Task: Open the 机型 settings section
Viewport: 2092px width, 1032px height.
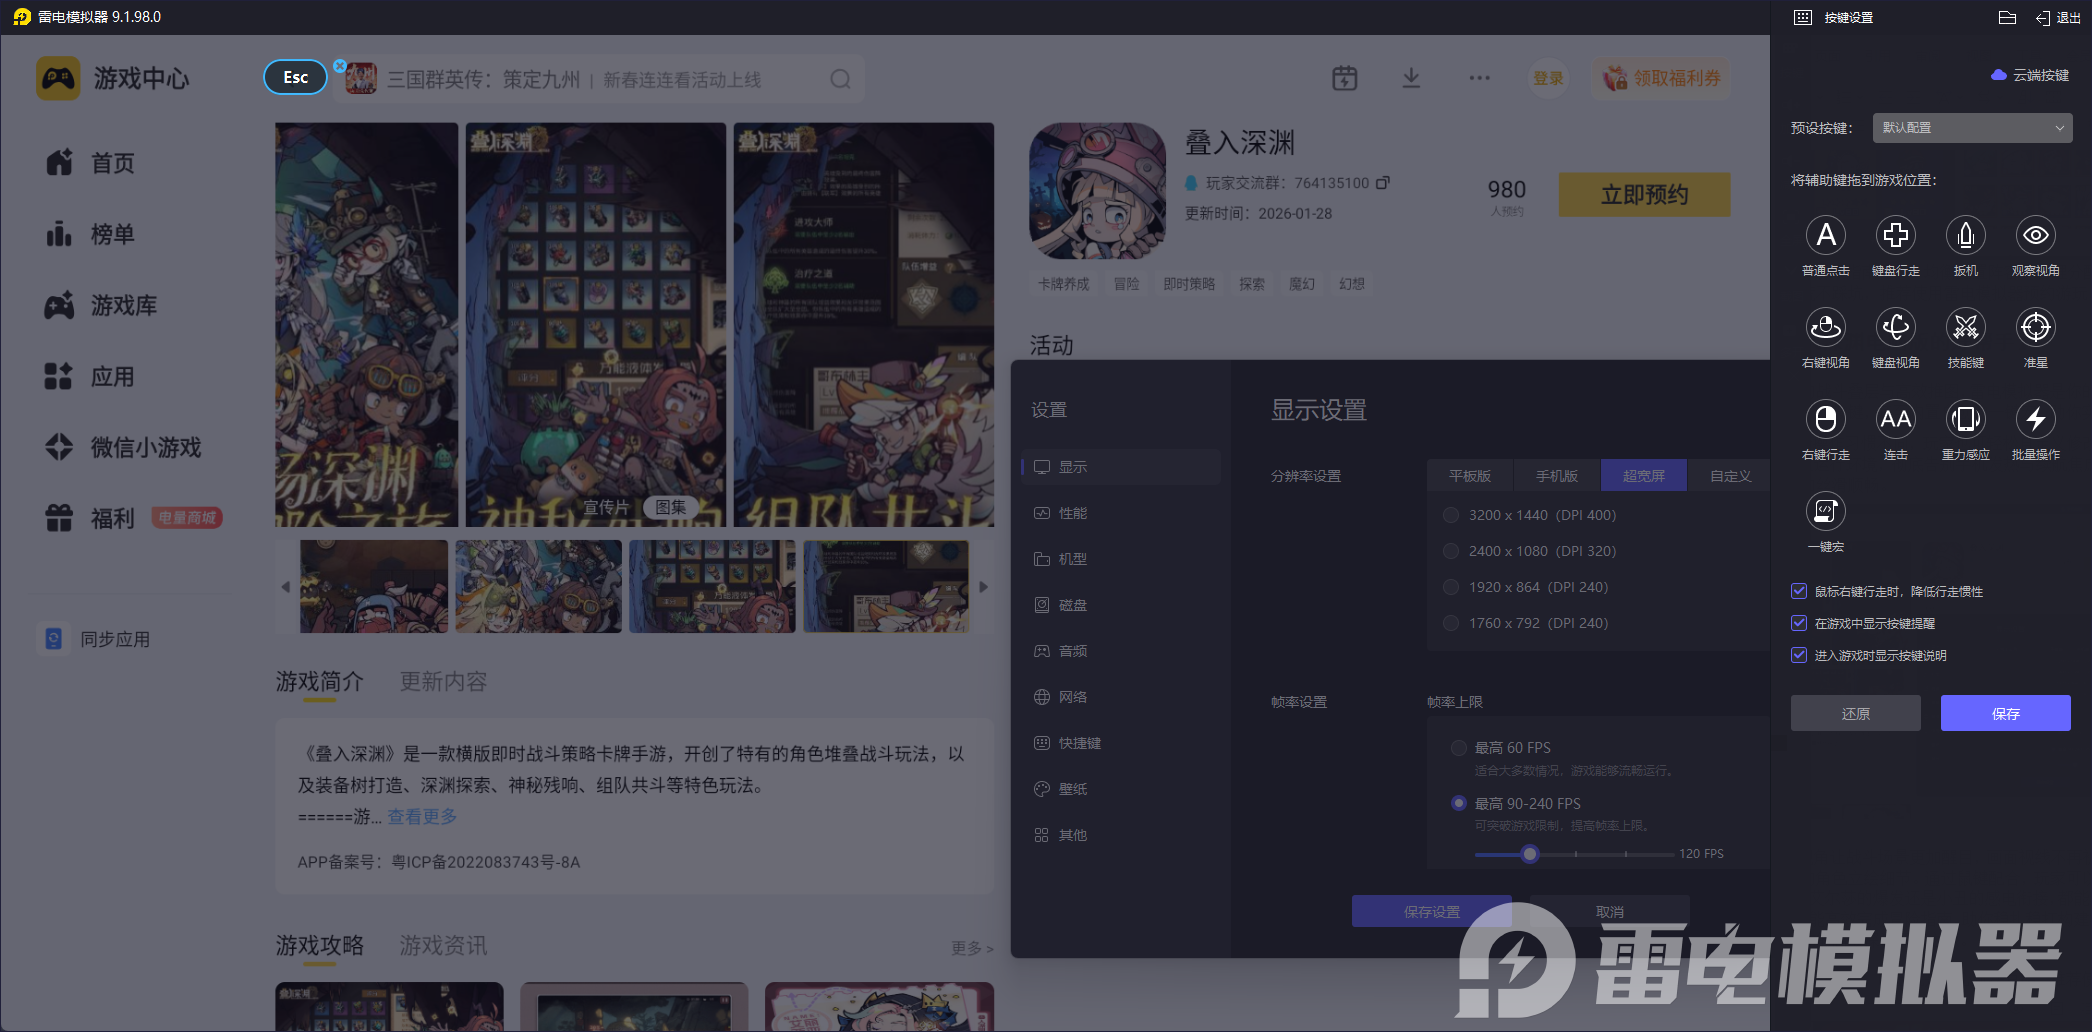Action: (x=1120, y=559)
